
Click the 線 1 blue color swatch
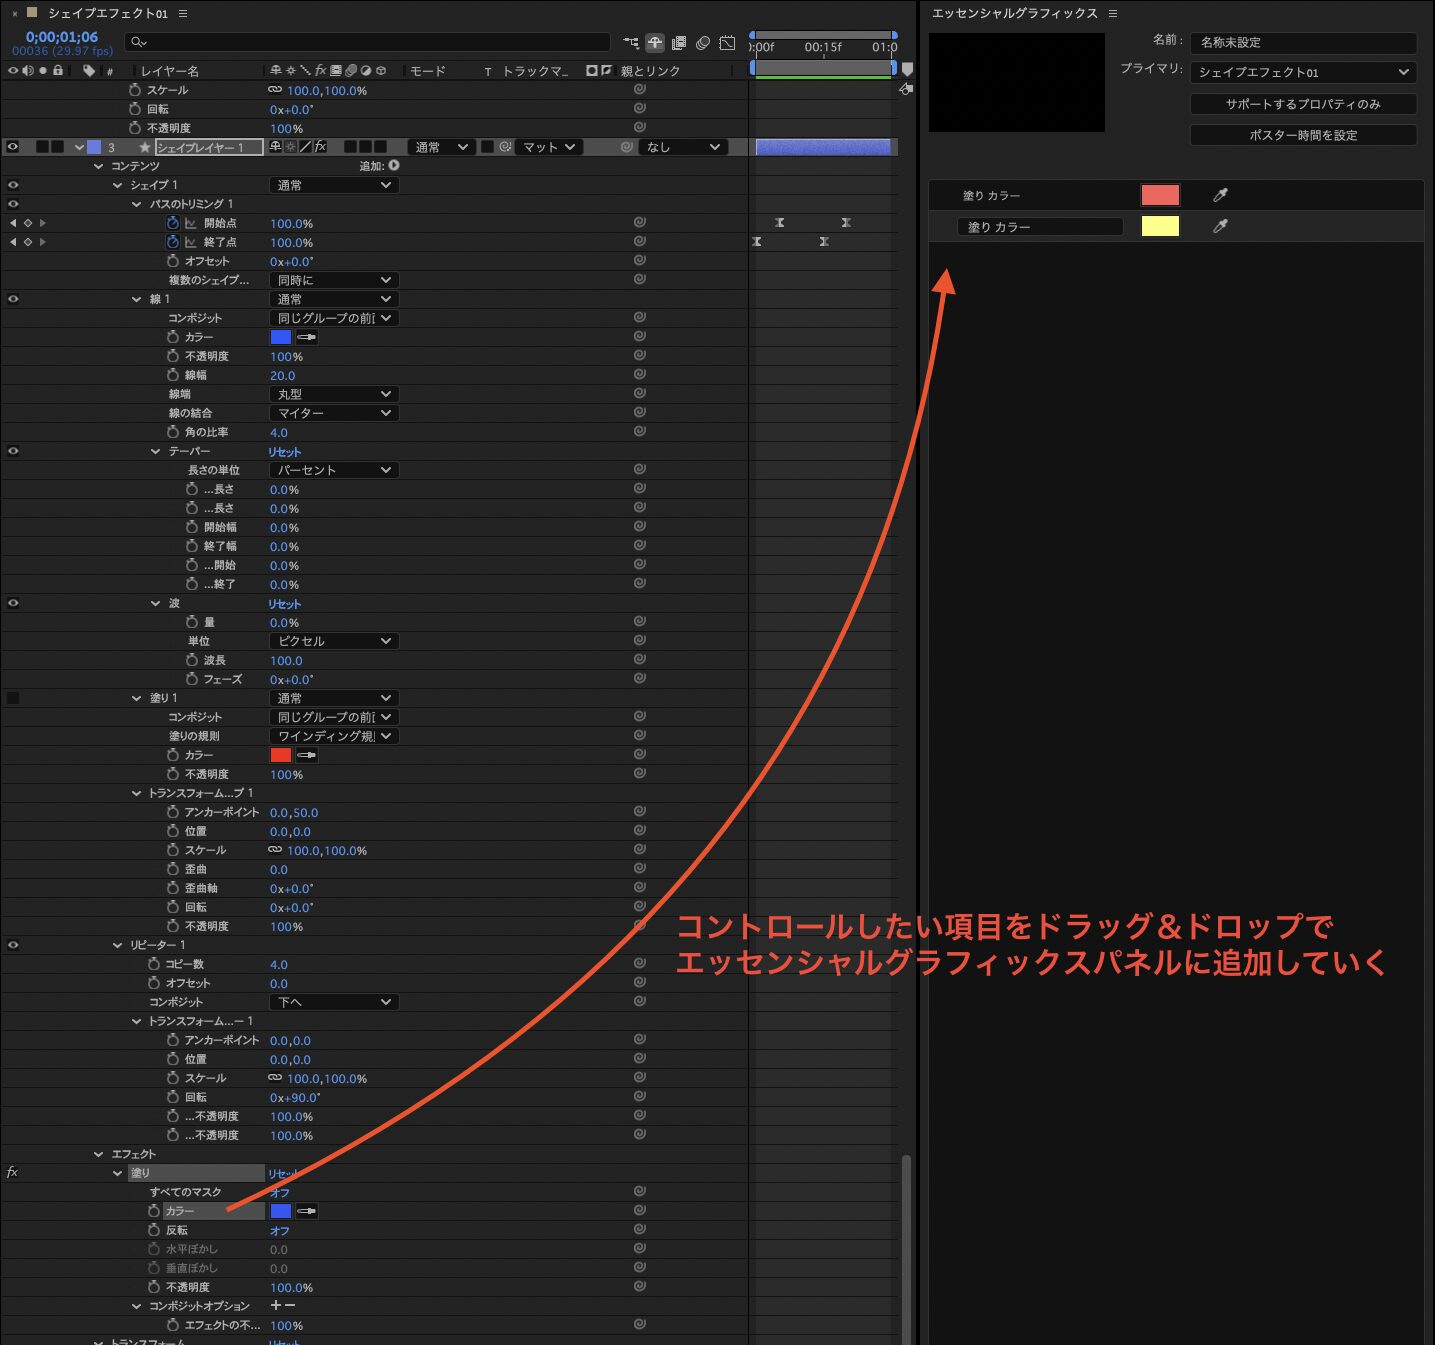click(281, 337)
